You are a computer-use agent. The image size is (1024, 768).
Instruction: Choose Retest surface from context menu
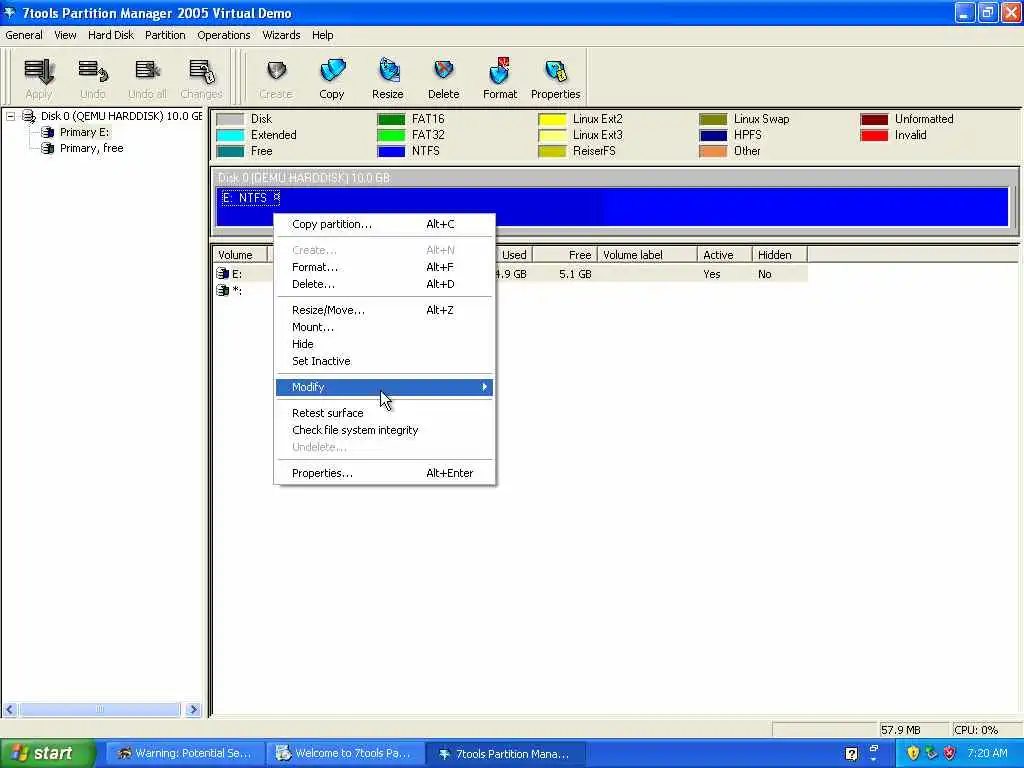click(x=384, y=413)
